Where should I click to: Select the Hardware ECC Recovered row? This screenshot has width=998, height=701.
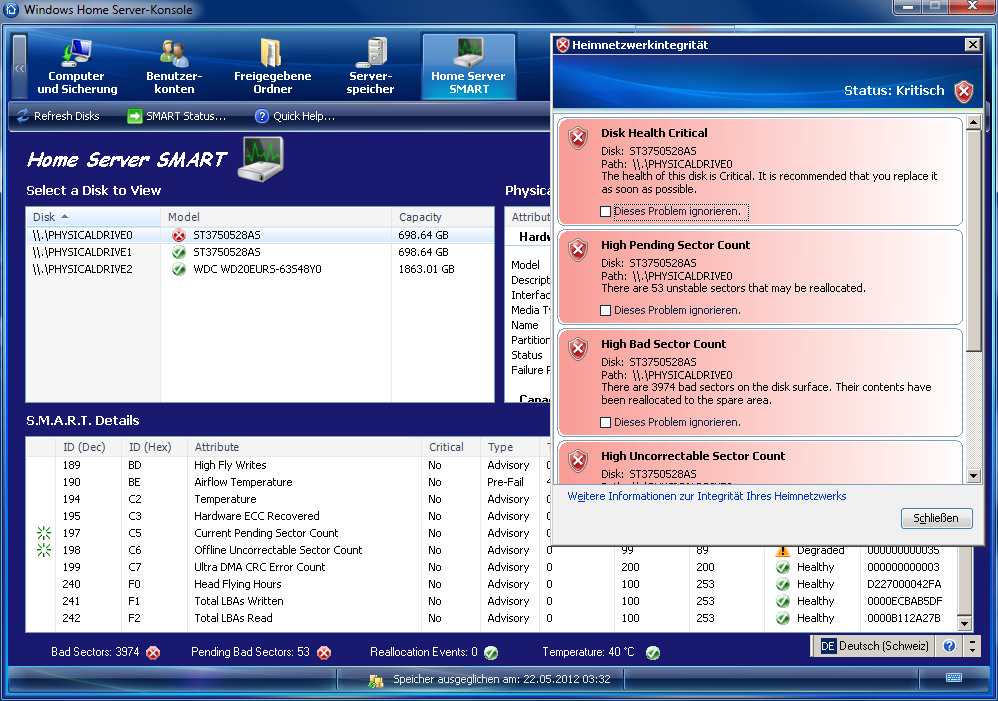[x=288, y=516]
